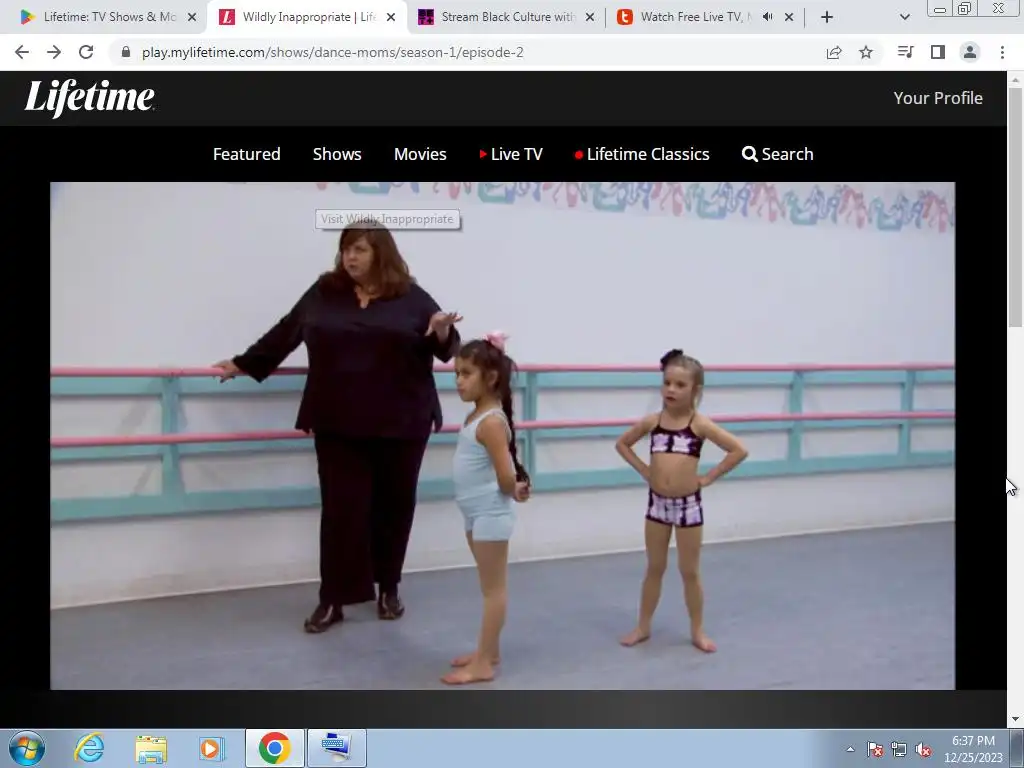This screenshot has height=768, width=1024.
Task: Open Lifetime Classics page
Action: pos(642,154)
